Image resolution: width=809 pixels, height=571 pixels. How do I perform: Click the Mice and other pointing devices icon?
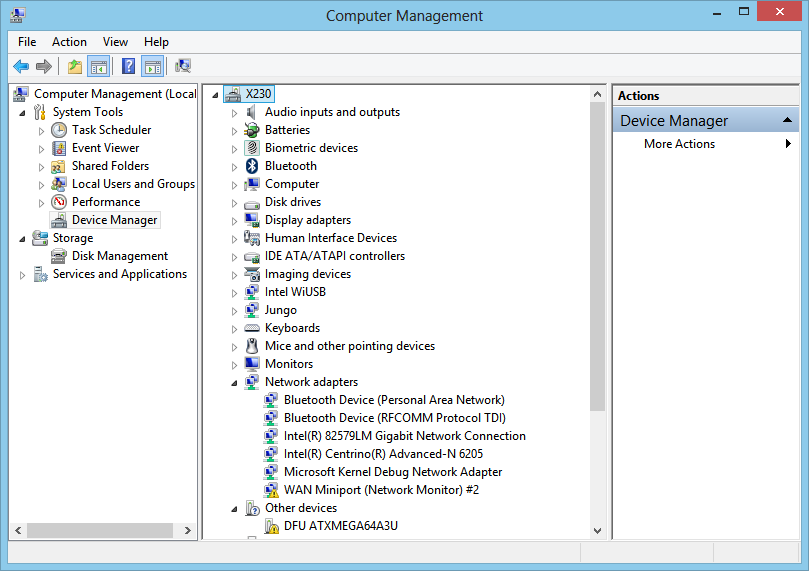252,346
